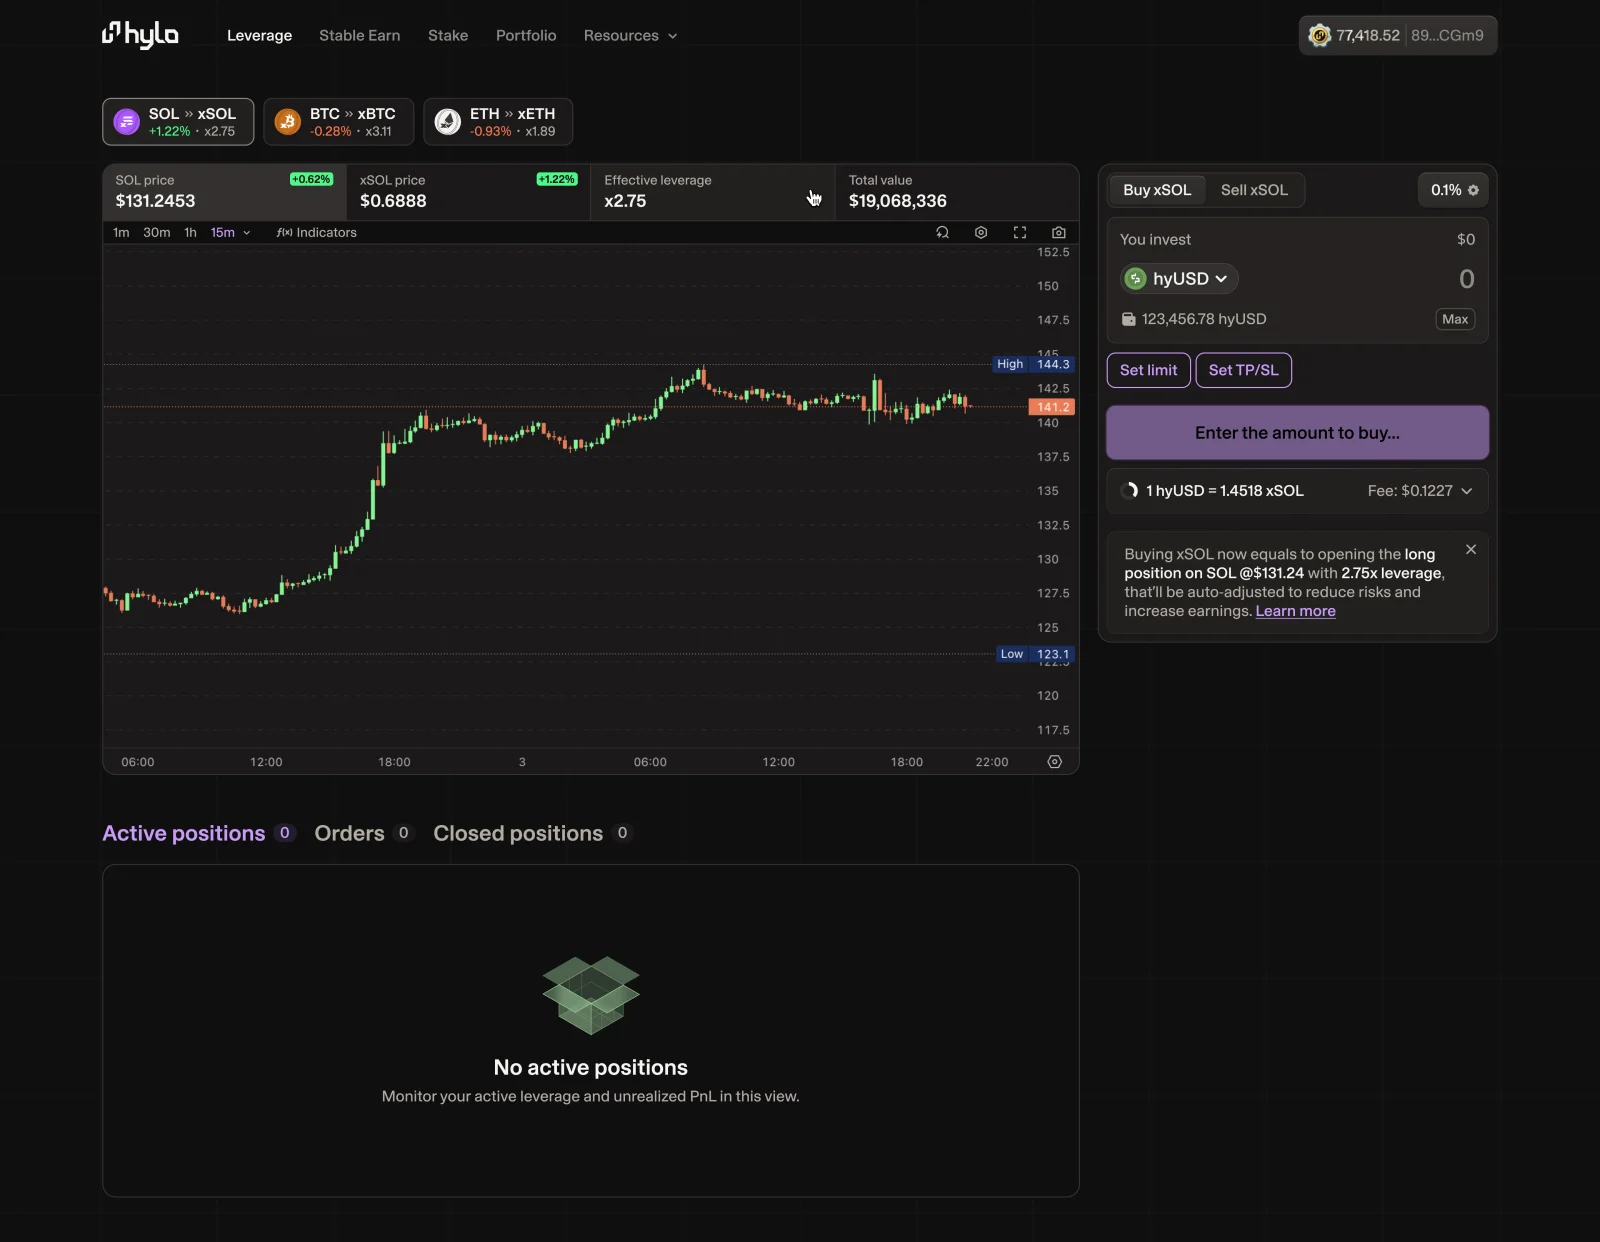This screenshot has height=1242, width=1600.
Task: Select the SOL » xSOL pair card
Action: (178, 122)
